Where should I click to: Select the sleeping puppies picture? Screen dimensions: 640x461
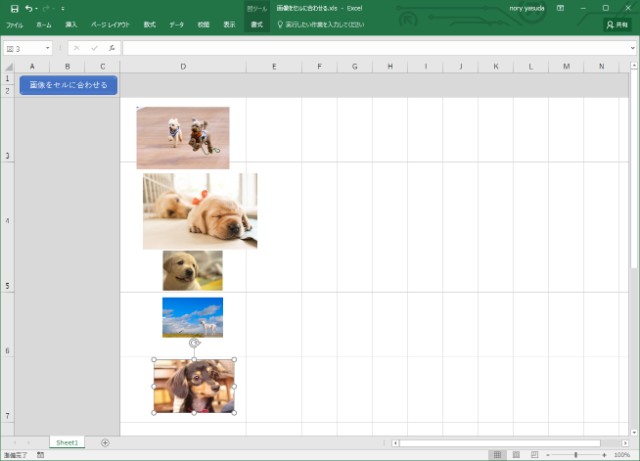(200, 210)
